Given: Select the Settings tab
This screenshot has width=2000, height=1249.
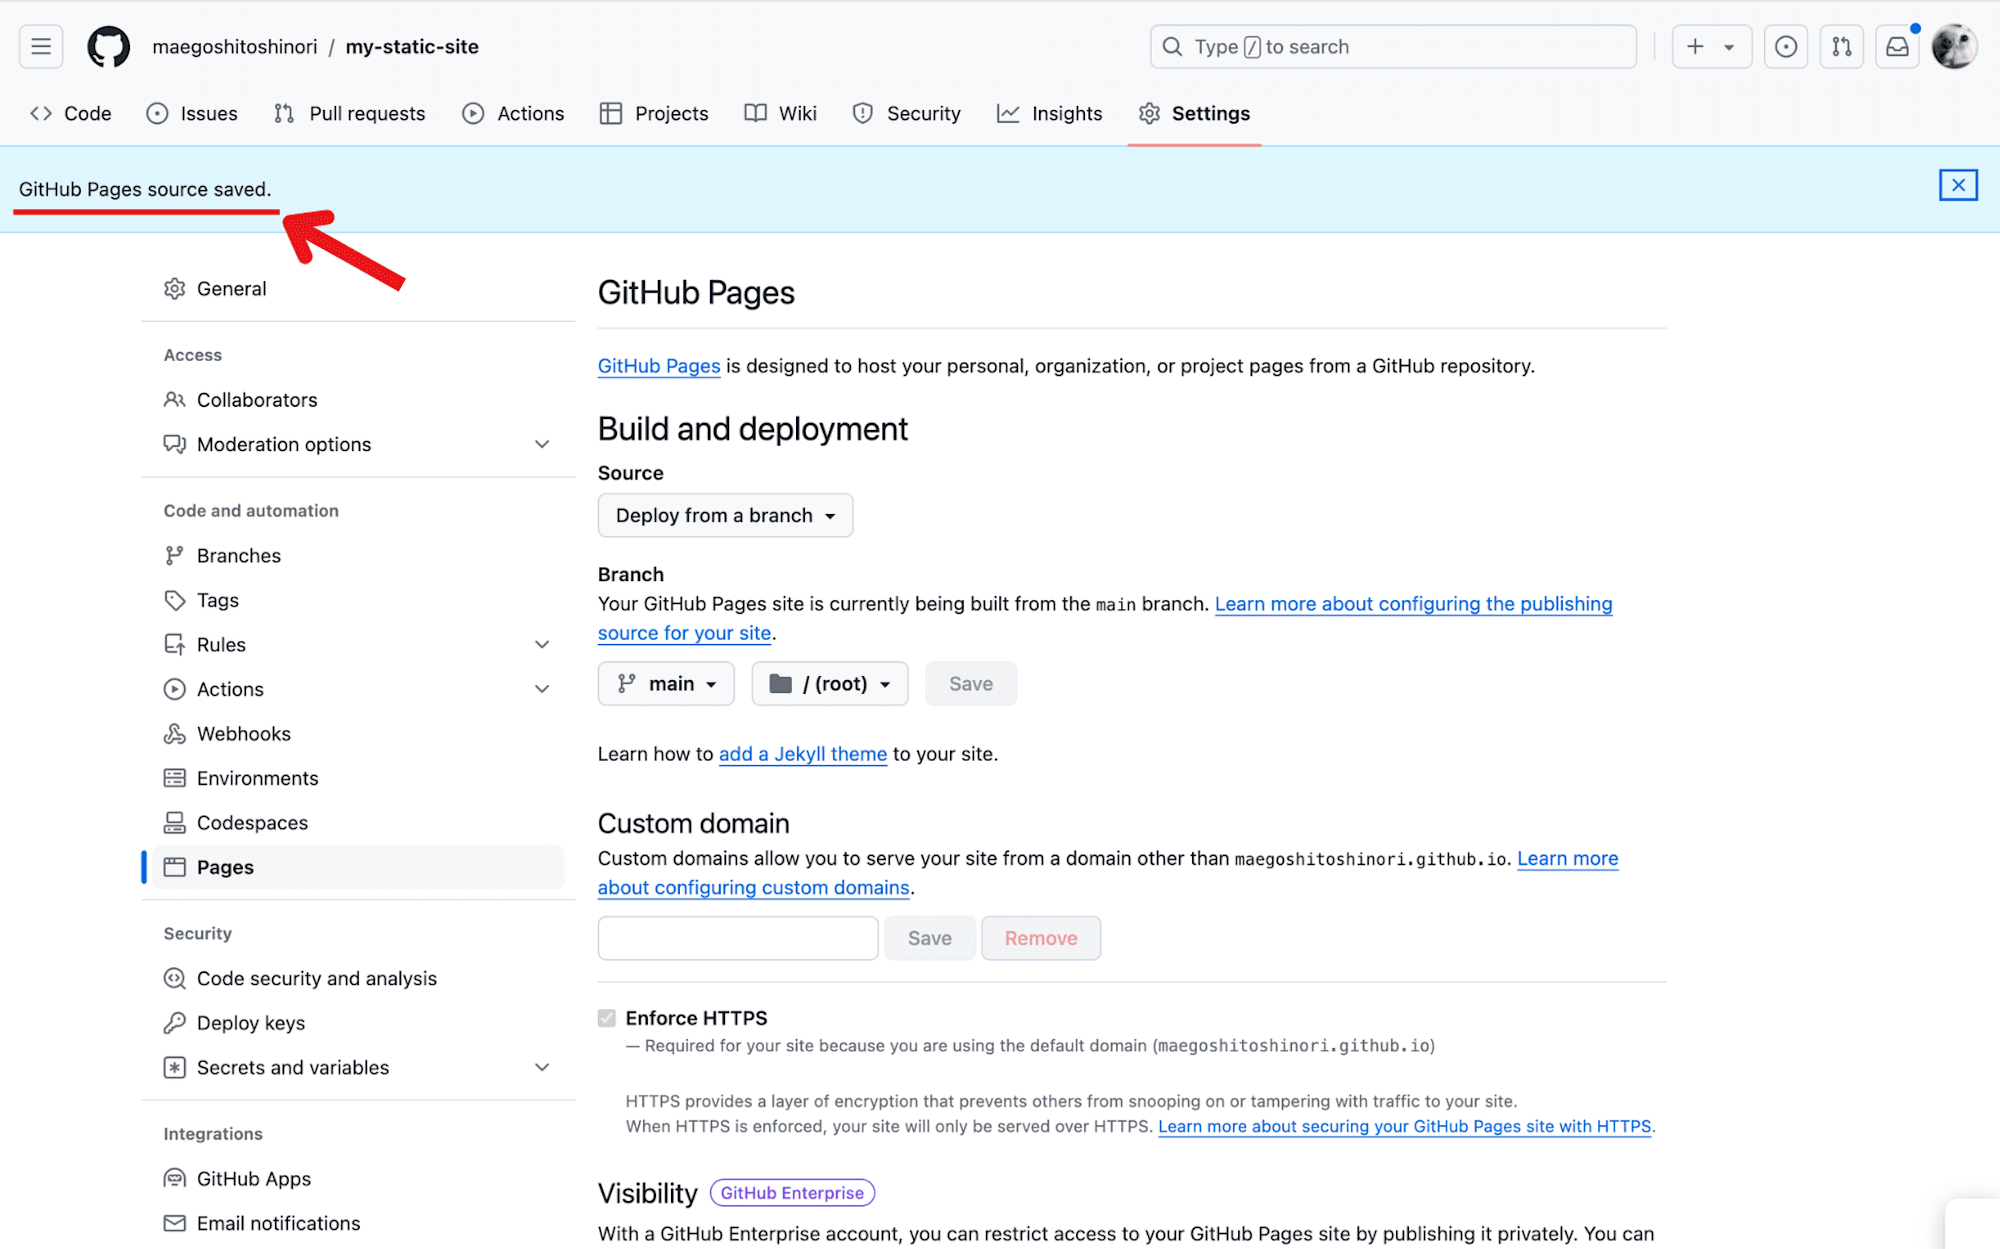Looking at the screenshot, I should pos(1194,114).
